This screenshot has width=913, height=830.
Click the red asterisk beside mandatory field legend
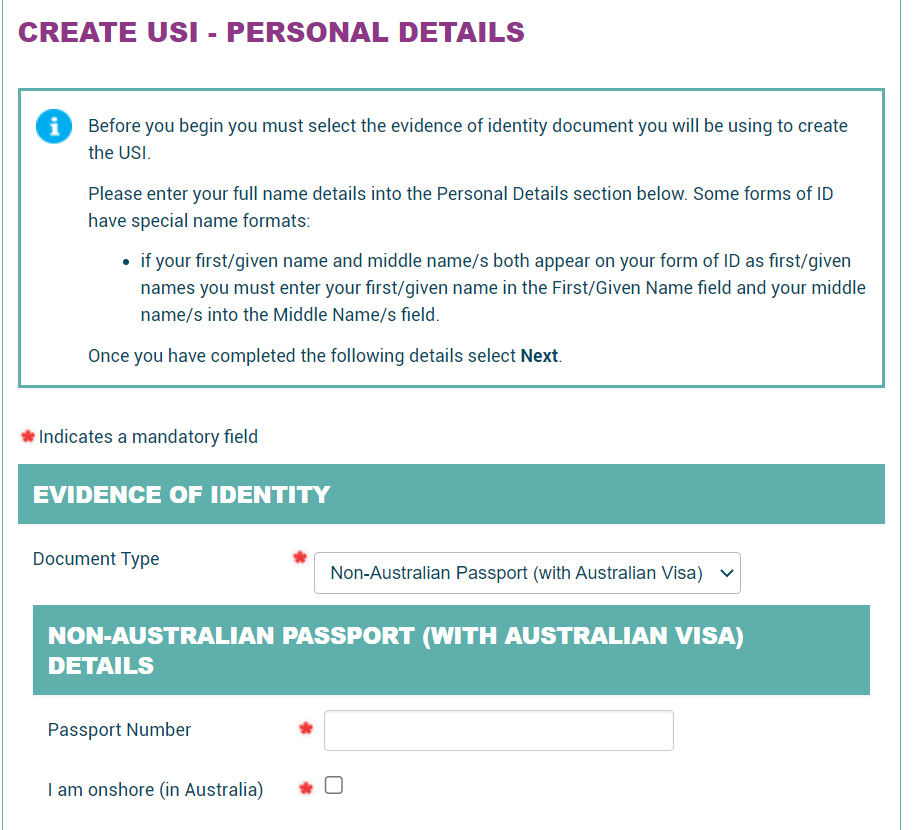point(28,437)
